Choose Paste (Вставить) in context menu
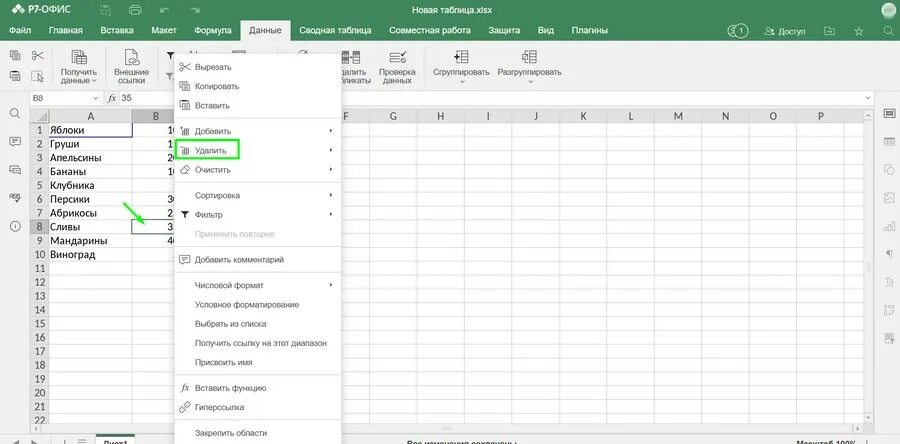 click(258, 106)
